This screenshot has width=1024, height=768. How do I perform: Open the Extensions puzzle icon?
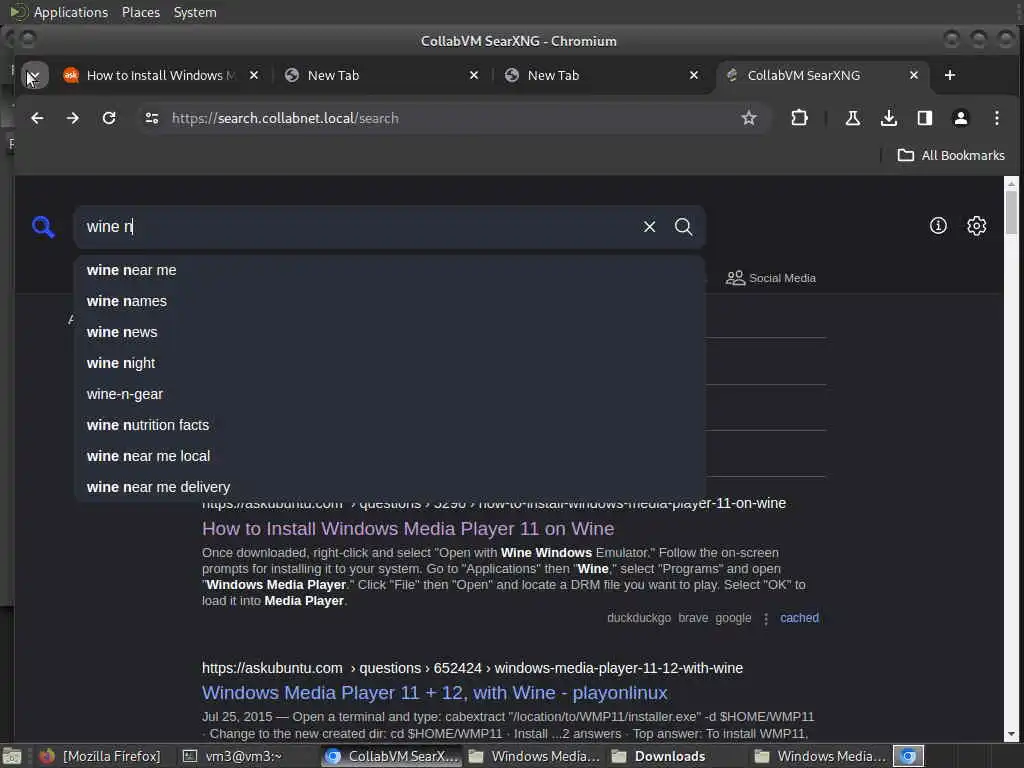(799, 118)
